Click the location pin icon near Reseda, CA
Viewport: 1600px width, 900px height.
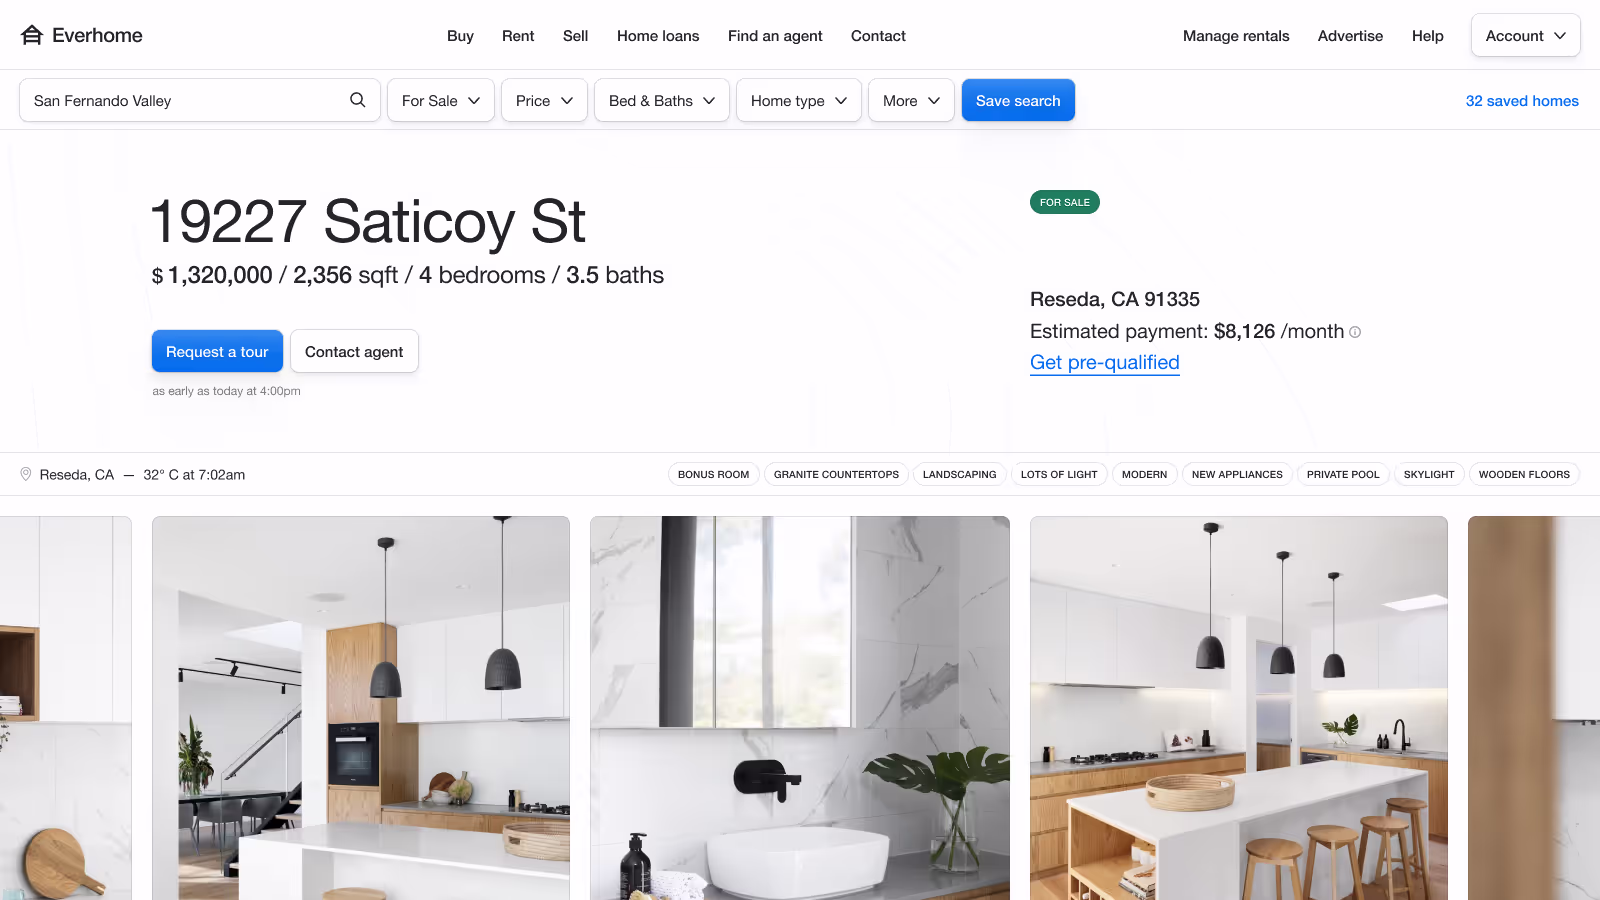tap(26, 474)
